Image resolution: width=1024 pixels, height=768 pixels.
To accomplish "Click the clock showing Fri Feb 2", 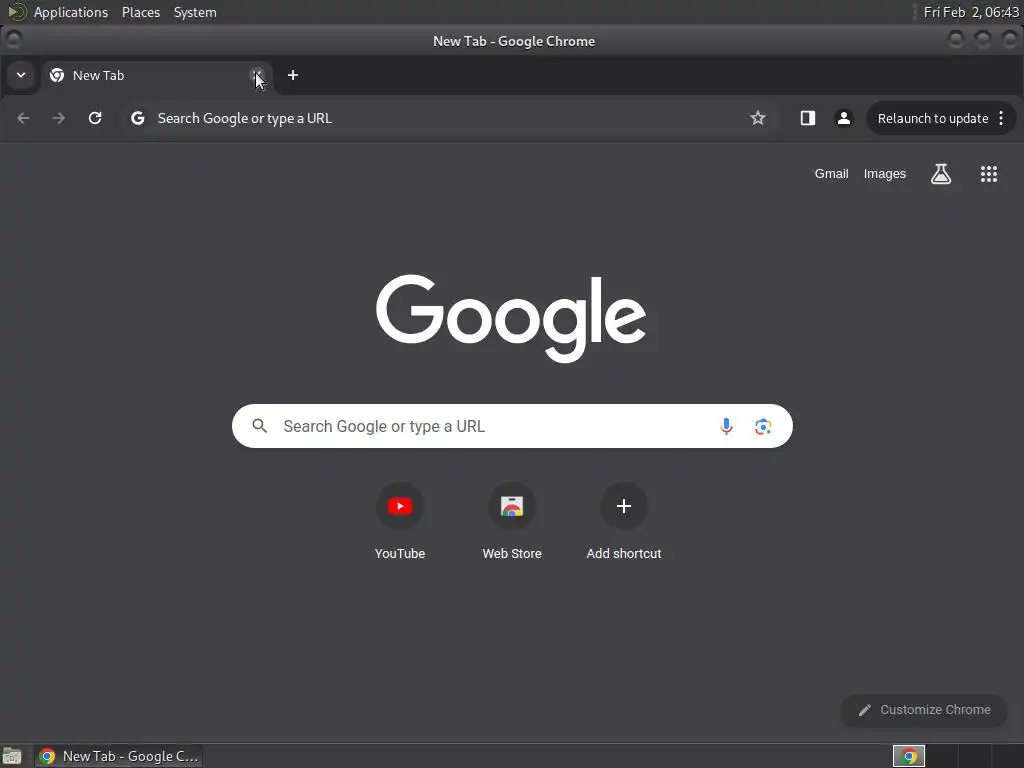I will 971,12.
